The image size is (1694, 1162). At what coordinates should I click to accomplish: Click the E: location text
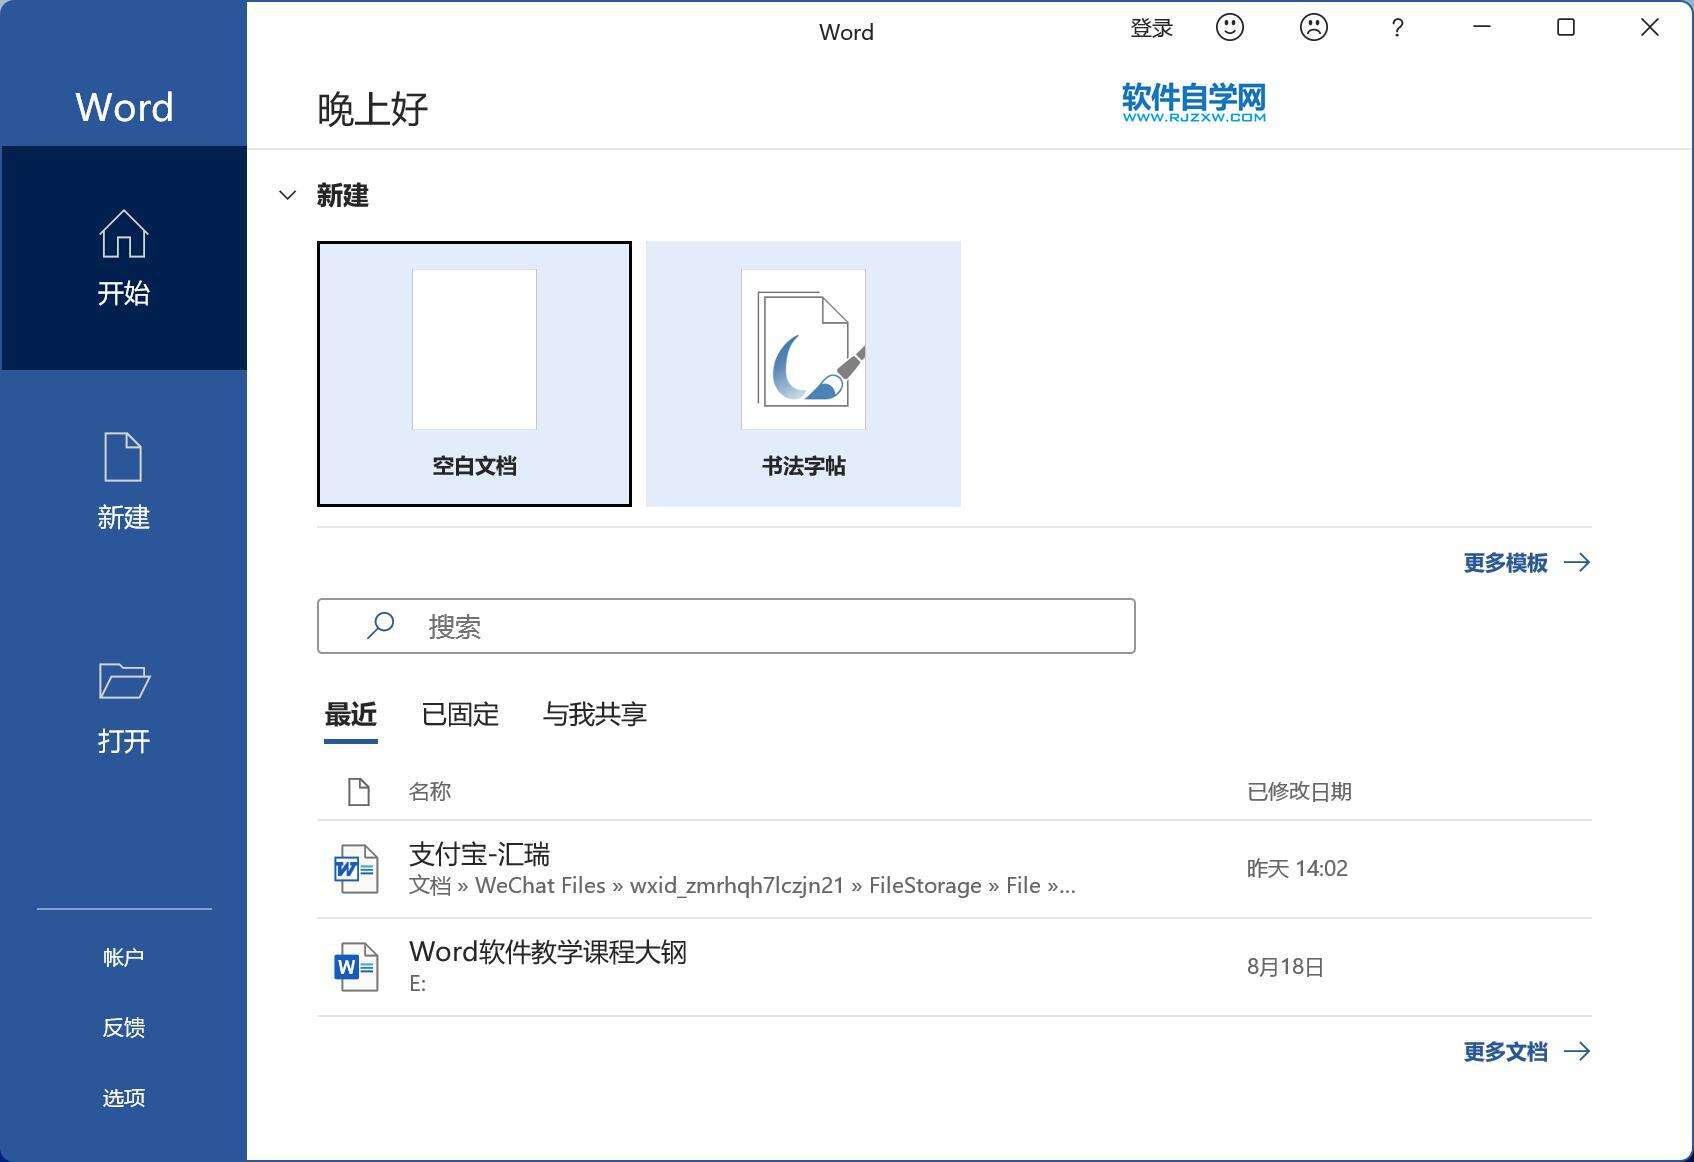point(418,984)
